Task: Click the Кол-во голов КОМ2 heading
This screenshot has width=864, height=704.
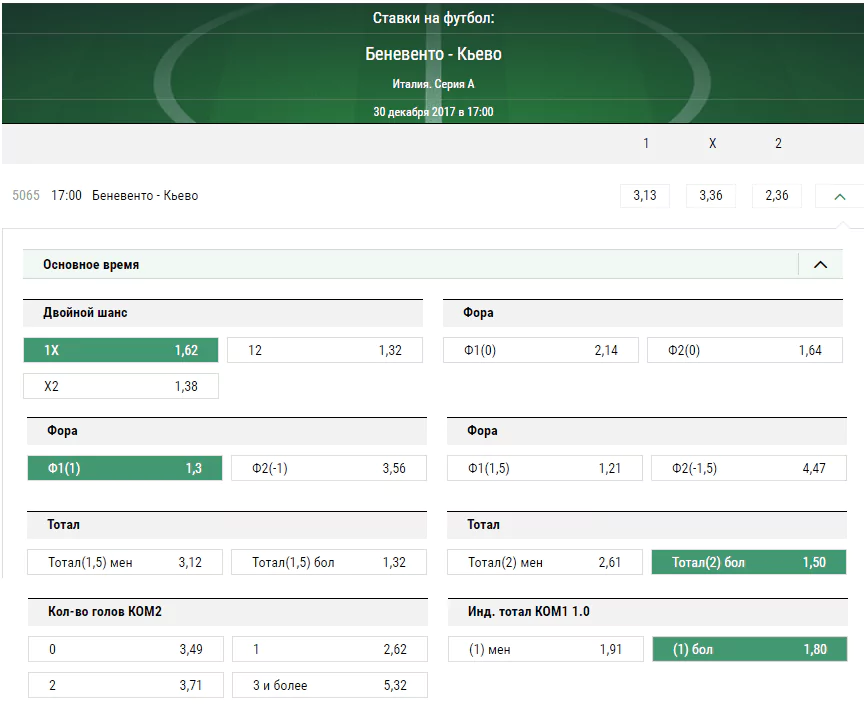Action: [x=105, y=611]
